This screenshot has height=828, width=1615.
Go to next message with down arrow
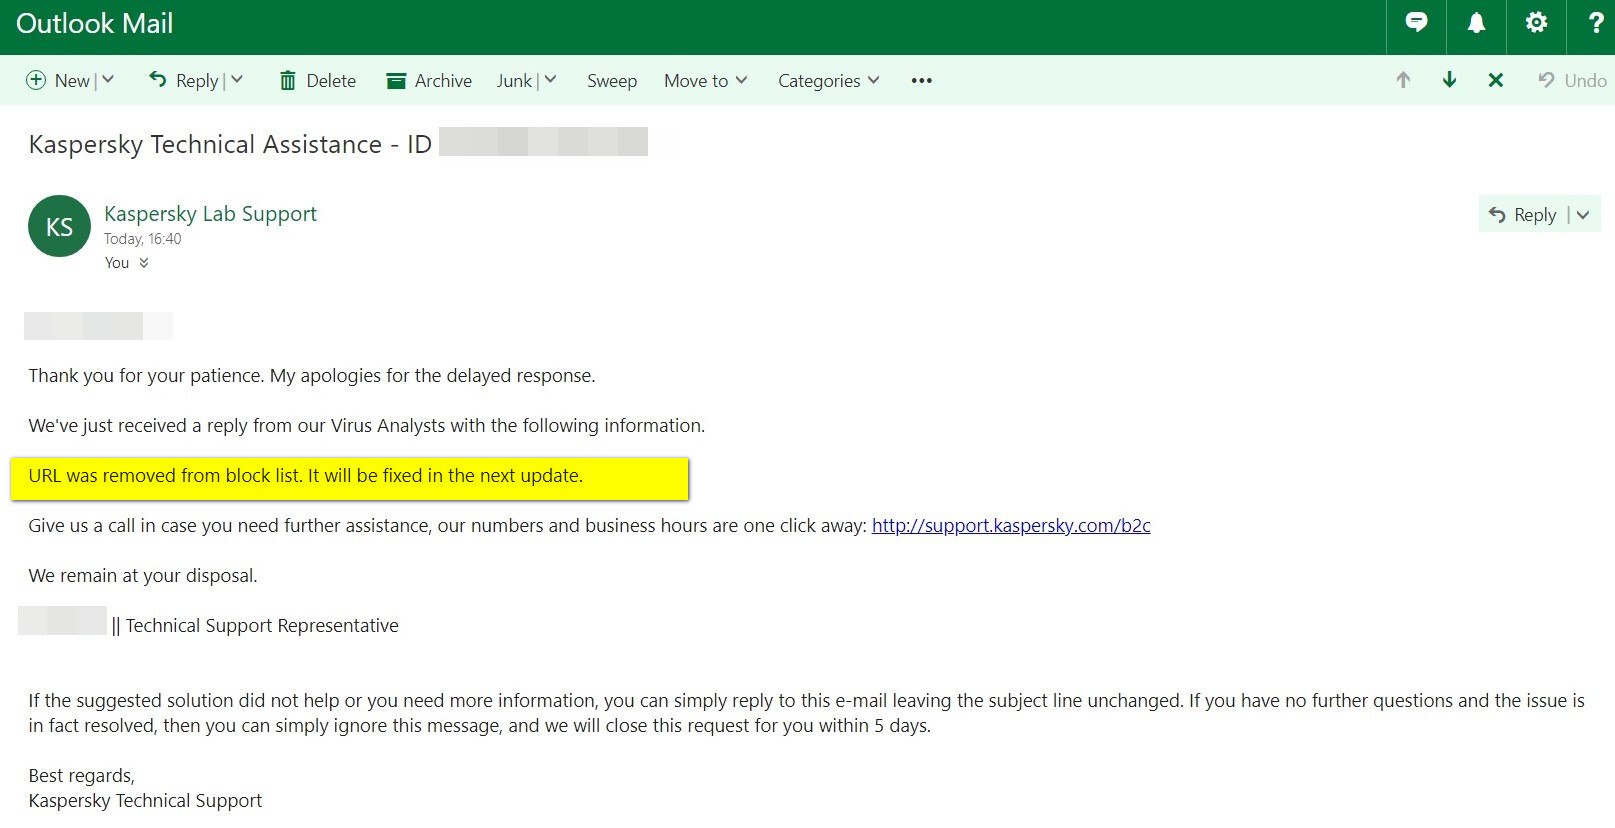coord(1449,80)
